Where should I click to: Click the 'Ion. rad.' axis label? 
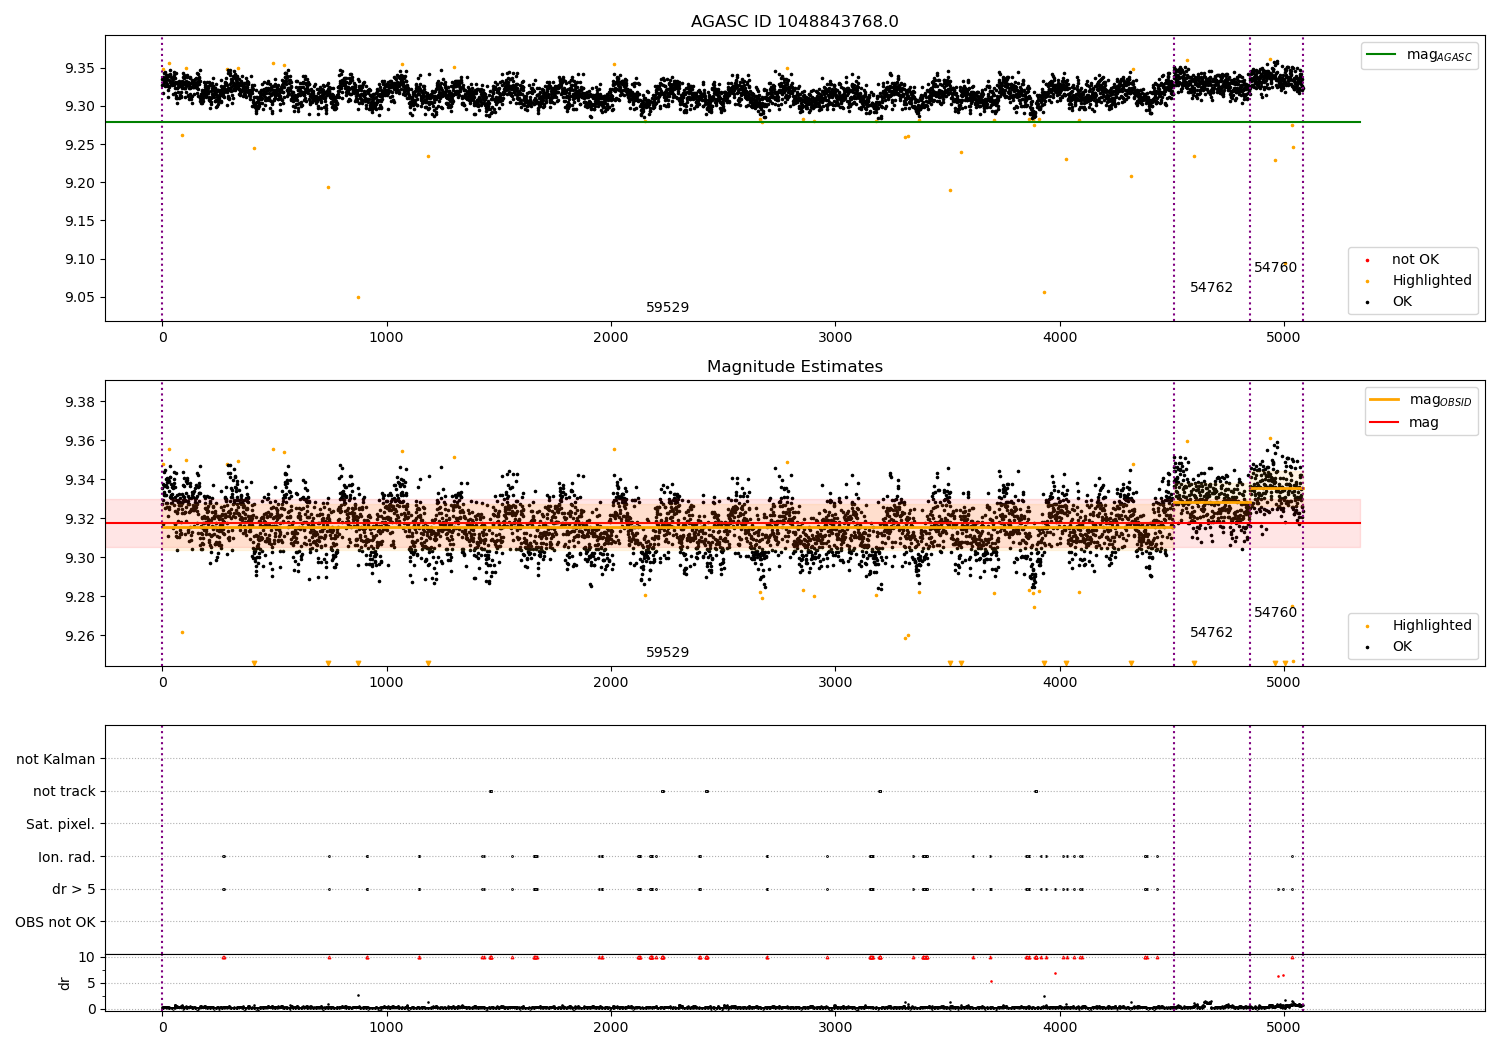tap(67, 857)
